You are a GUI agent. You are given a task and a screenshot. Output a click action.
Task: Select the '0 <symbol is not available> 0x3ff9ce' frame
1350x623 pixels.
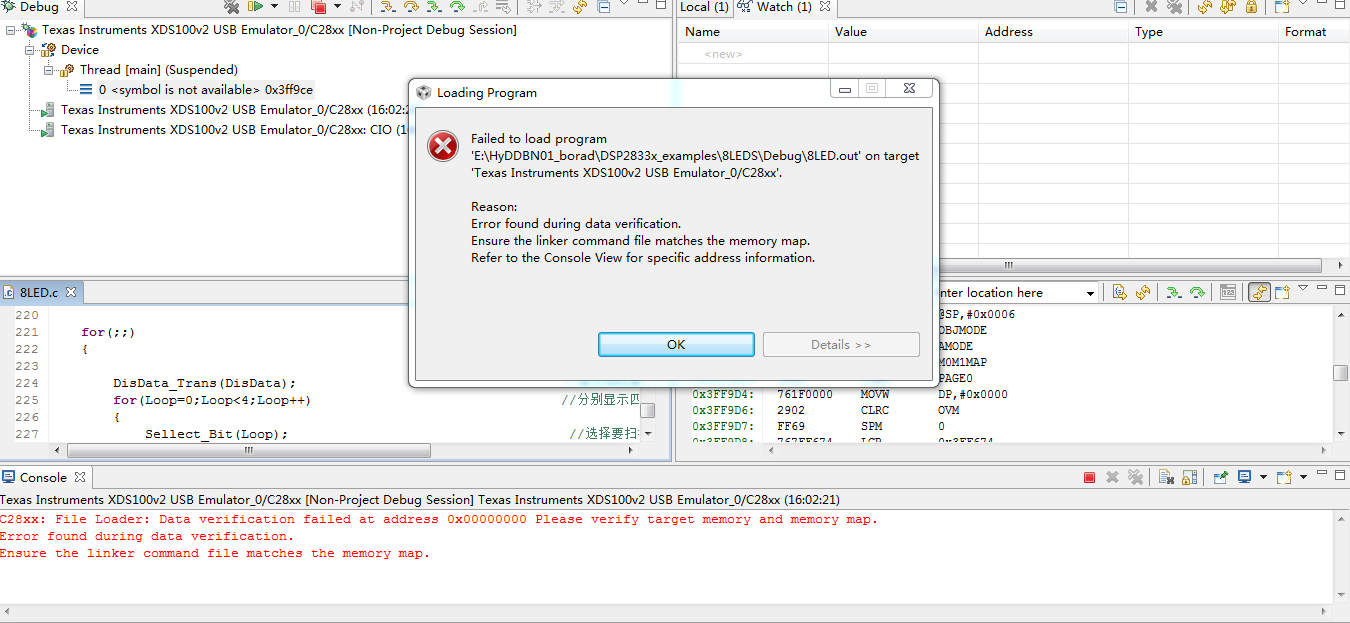[205, 90]
